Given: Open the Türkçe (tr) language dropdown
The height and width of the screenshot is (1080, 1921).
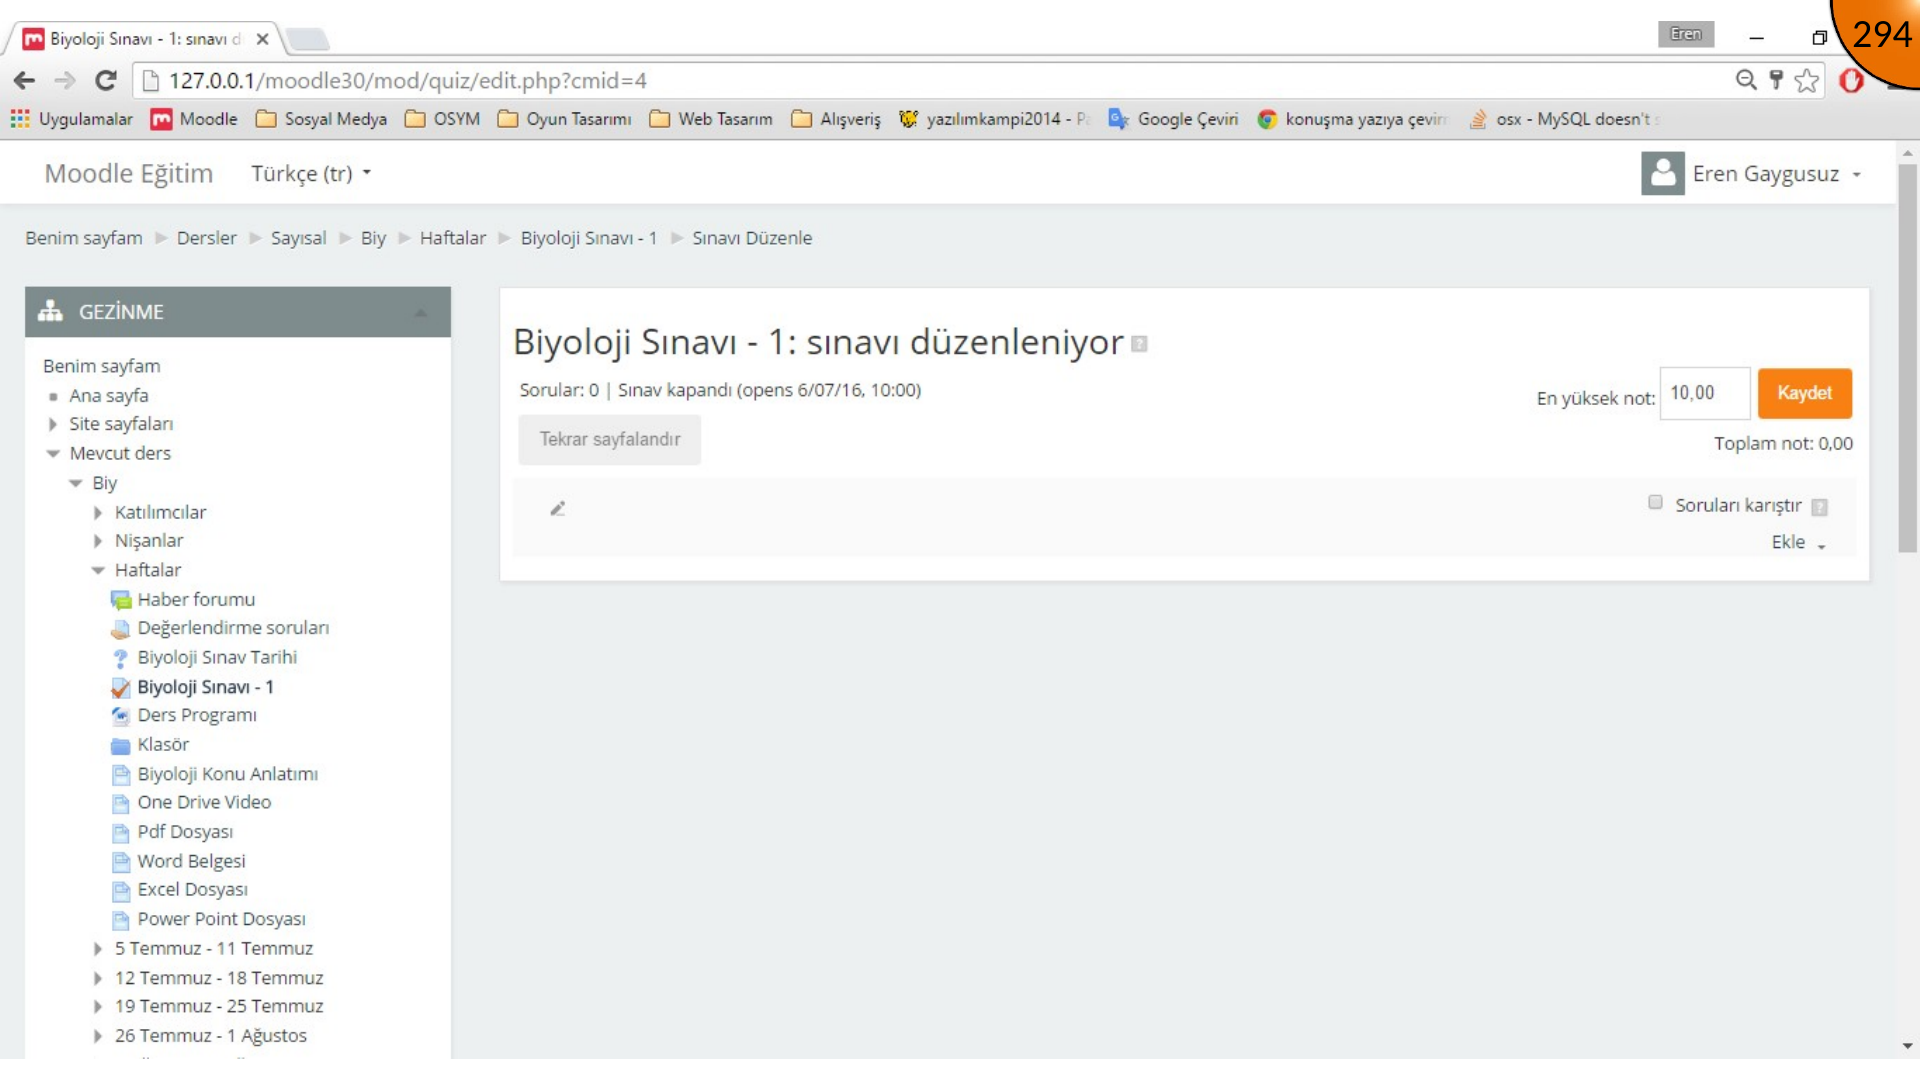Looking at the screenshot, I should click(311, 174).
